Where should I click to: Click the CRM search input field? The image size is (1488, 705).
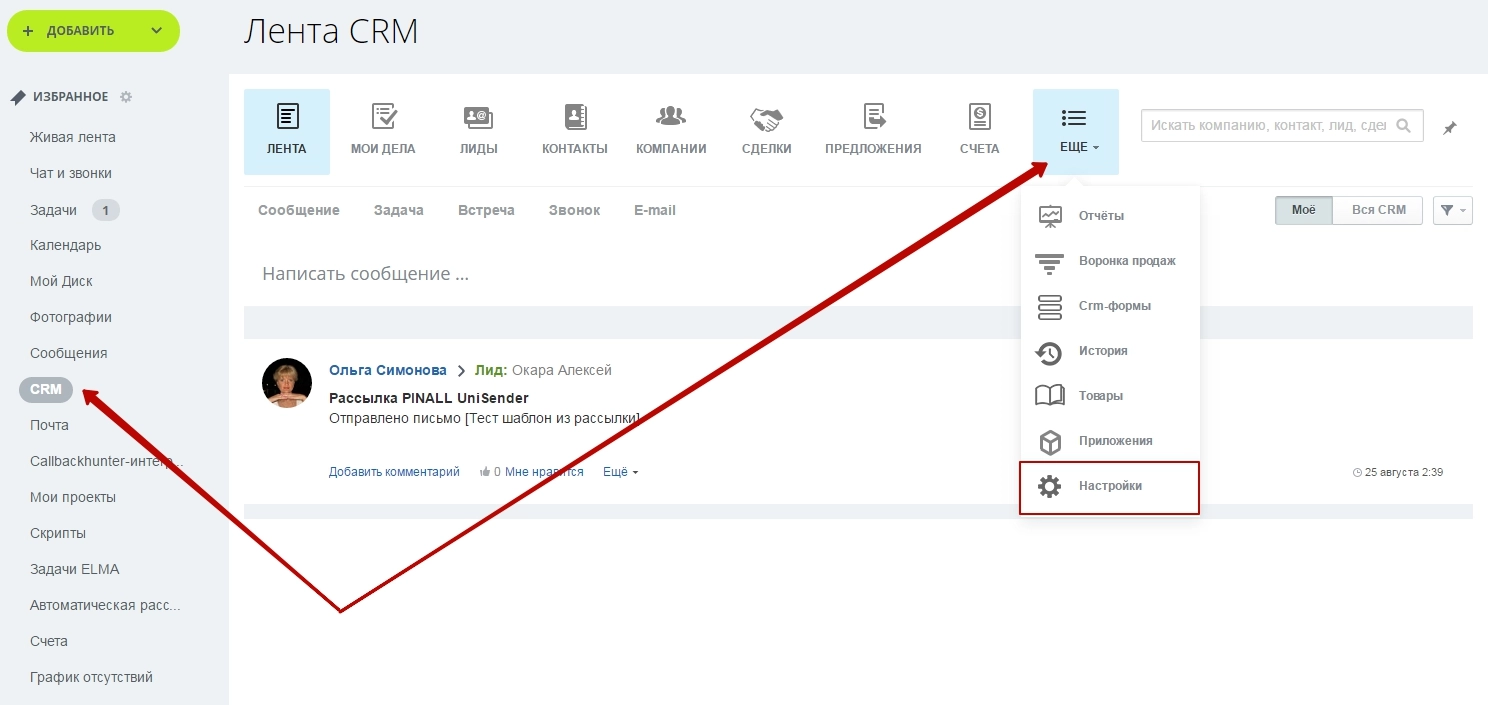1267,126
